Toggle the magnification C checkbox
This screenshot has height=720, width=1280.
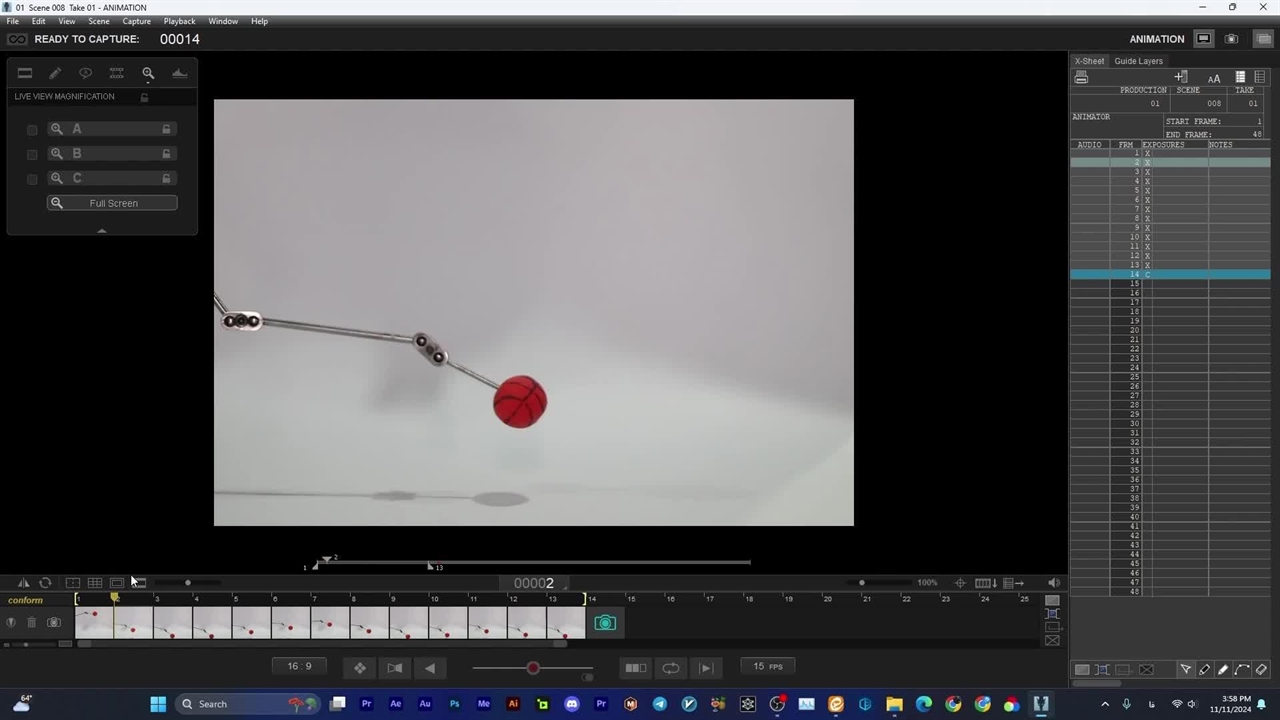point(32,179)
